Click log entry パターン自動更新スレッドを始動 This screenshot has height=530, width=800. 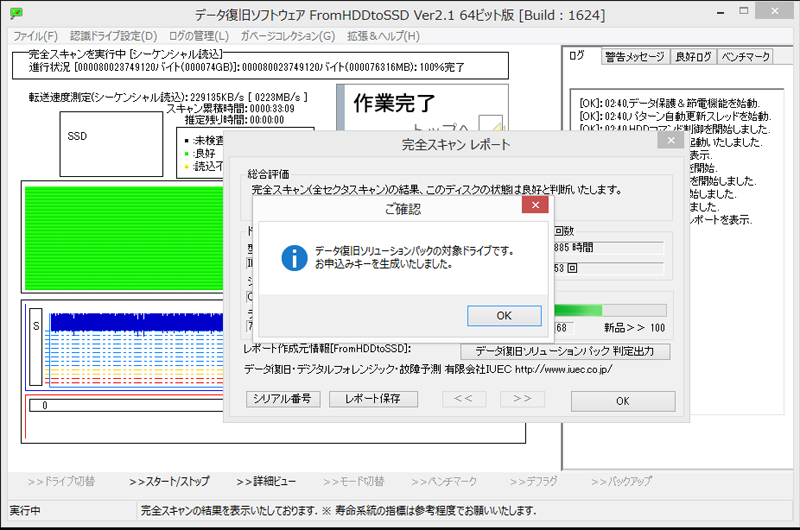coord(674,116)
